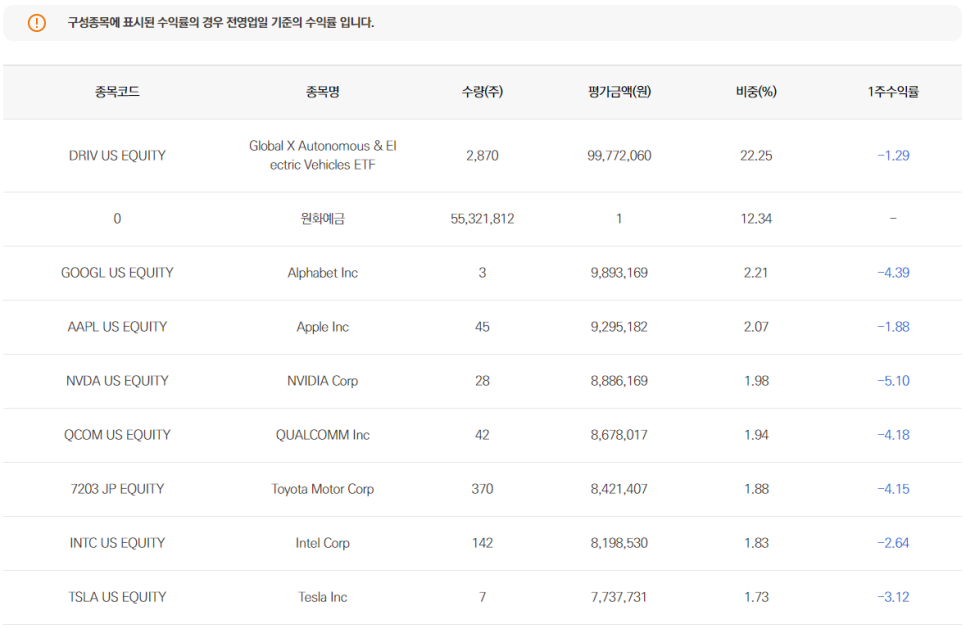Viewport: 966px width, 629px height.
Task: Select the TSLA US EQUITY code
Action: (x=117, y=597)
